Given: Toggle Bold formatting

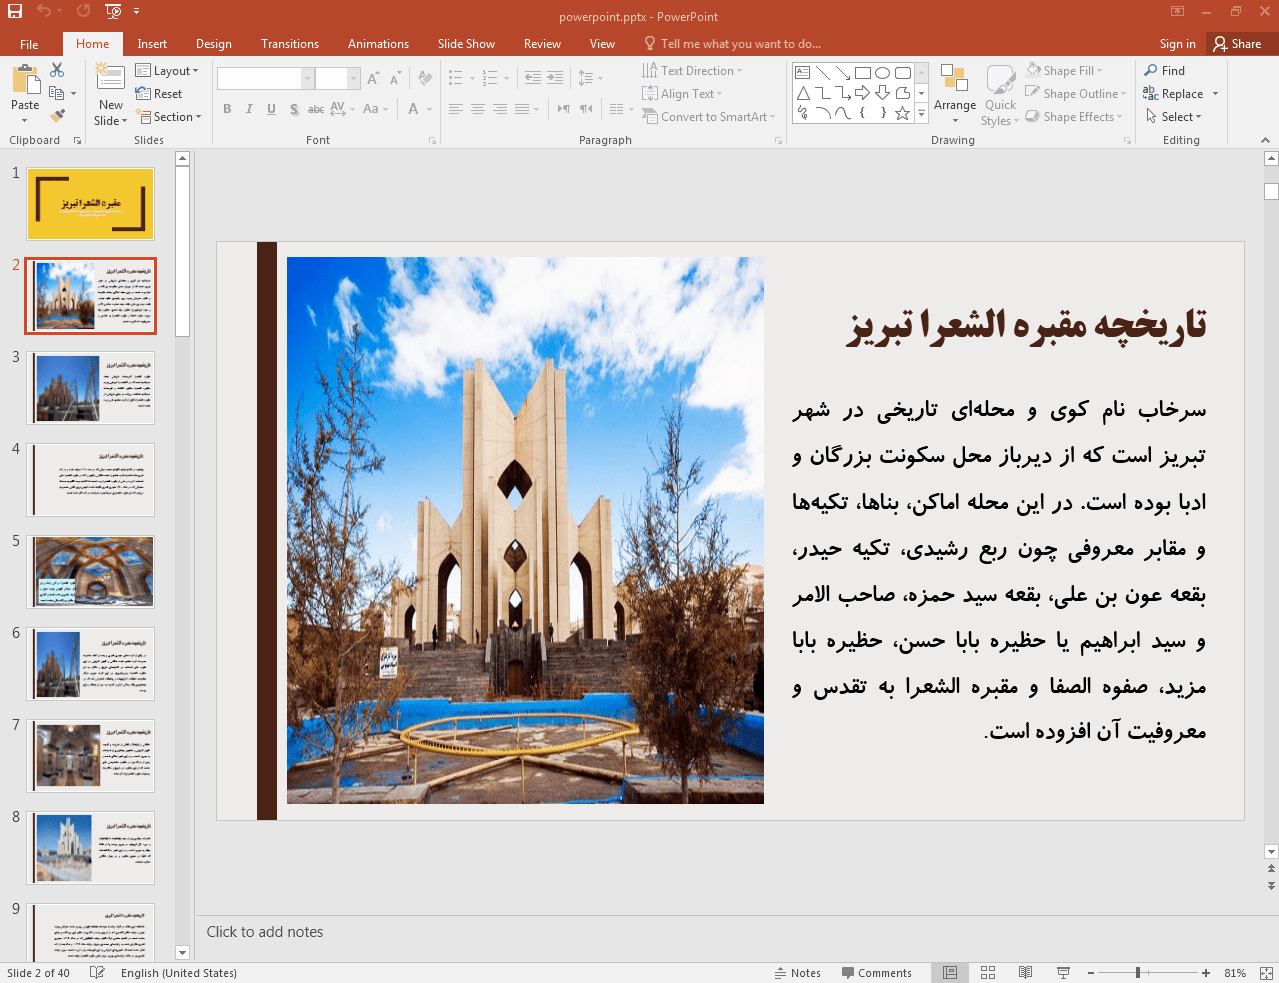Looking at the screenshot, I should 227,109.
